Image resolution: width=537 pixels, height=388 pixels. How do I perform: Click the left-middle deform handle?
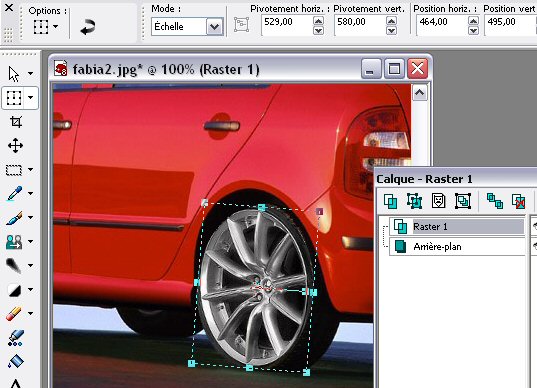[197, 283]
